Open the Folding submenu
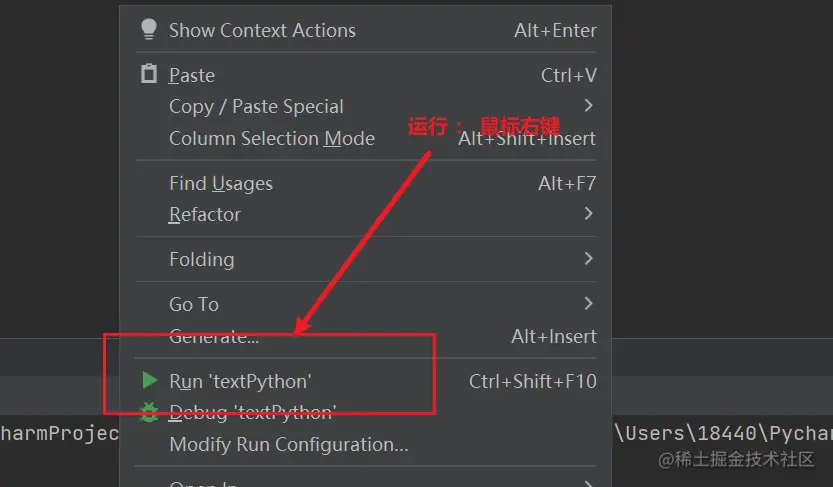 [202, 259]
